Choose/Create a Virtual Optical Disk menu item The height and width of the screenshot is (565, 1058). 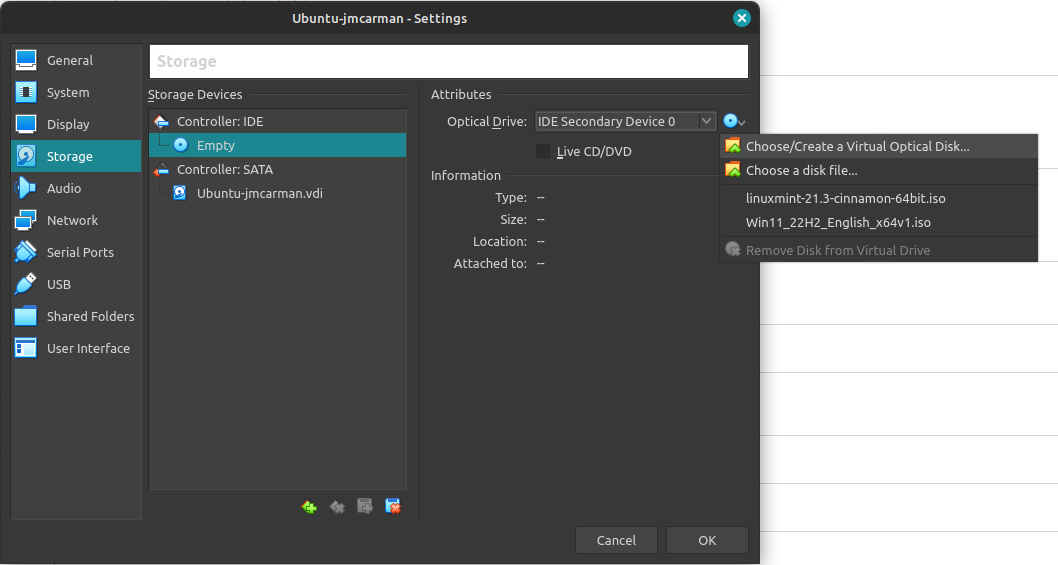(x=879, y=146)
